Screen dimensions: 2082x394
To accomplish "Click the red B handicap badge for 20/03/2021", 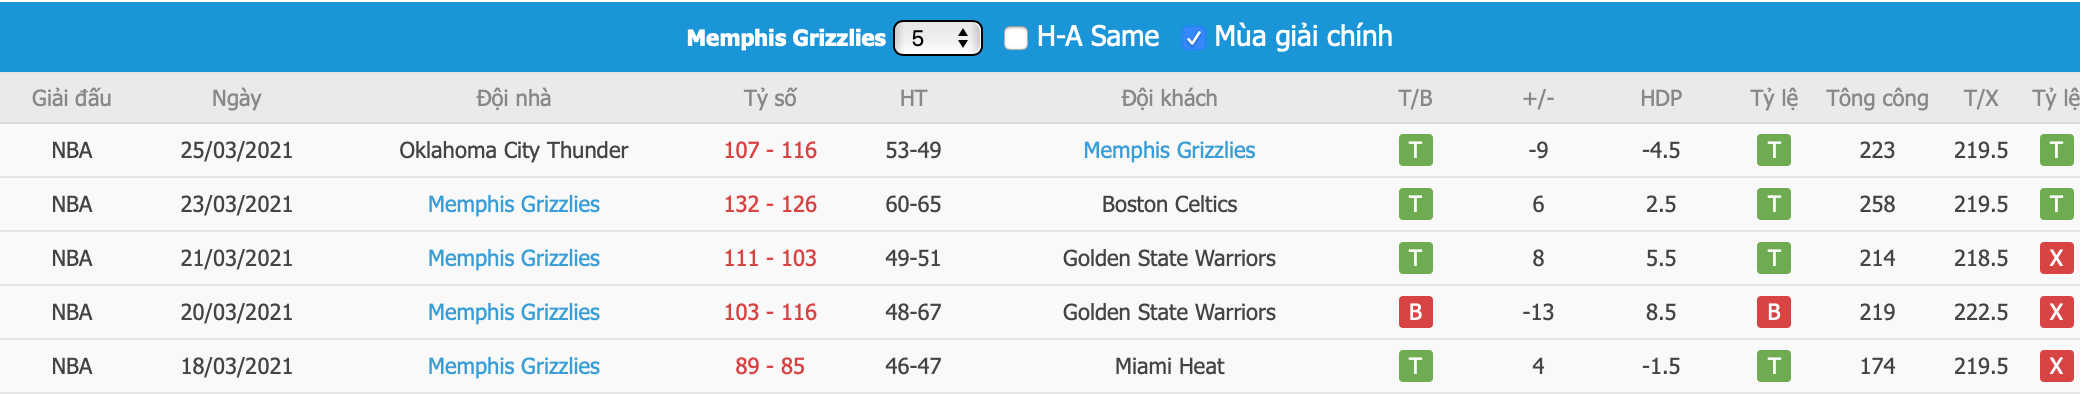I will pyautogui.click(x=1774, y=312).
